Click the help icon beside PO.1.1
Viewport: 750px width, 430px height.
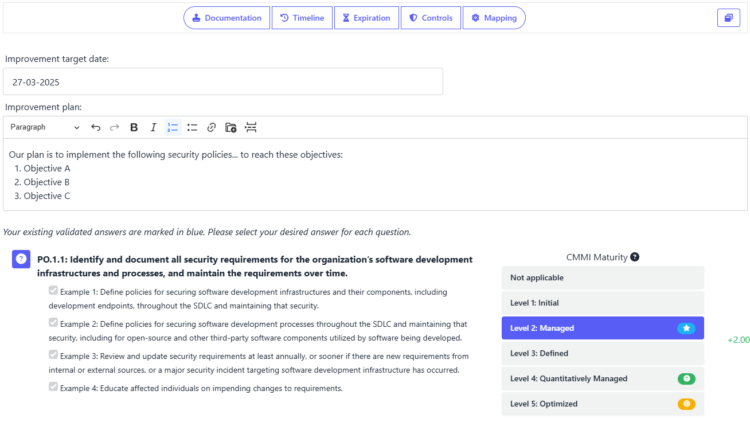click(x=21, y=259)
